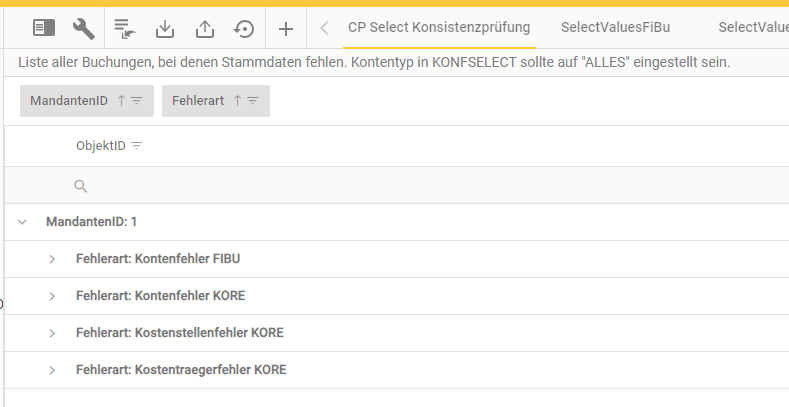Click the list sort/arrange toolbar icon
This screenshot has height=407, width=789.
tap(124, 28)
